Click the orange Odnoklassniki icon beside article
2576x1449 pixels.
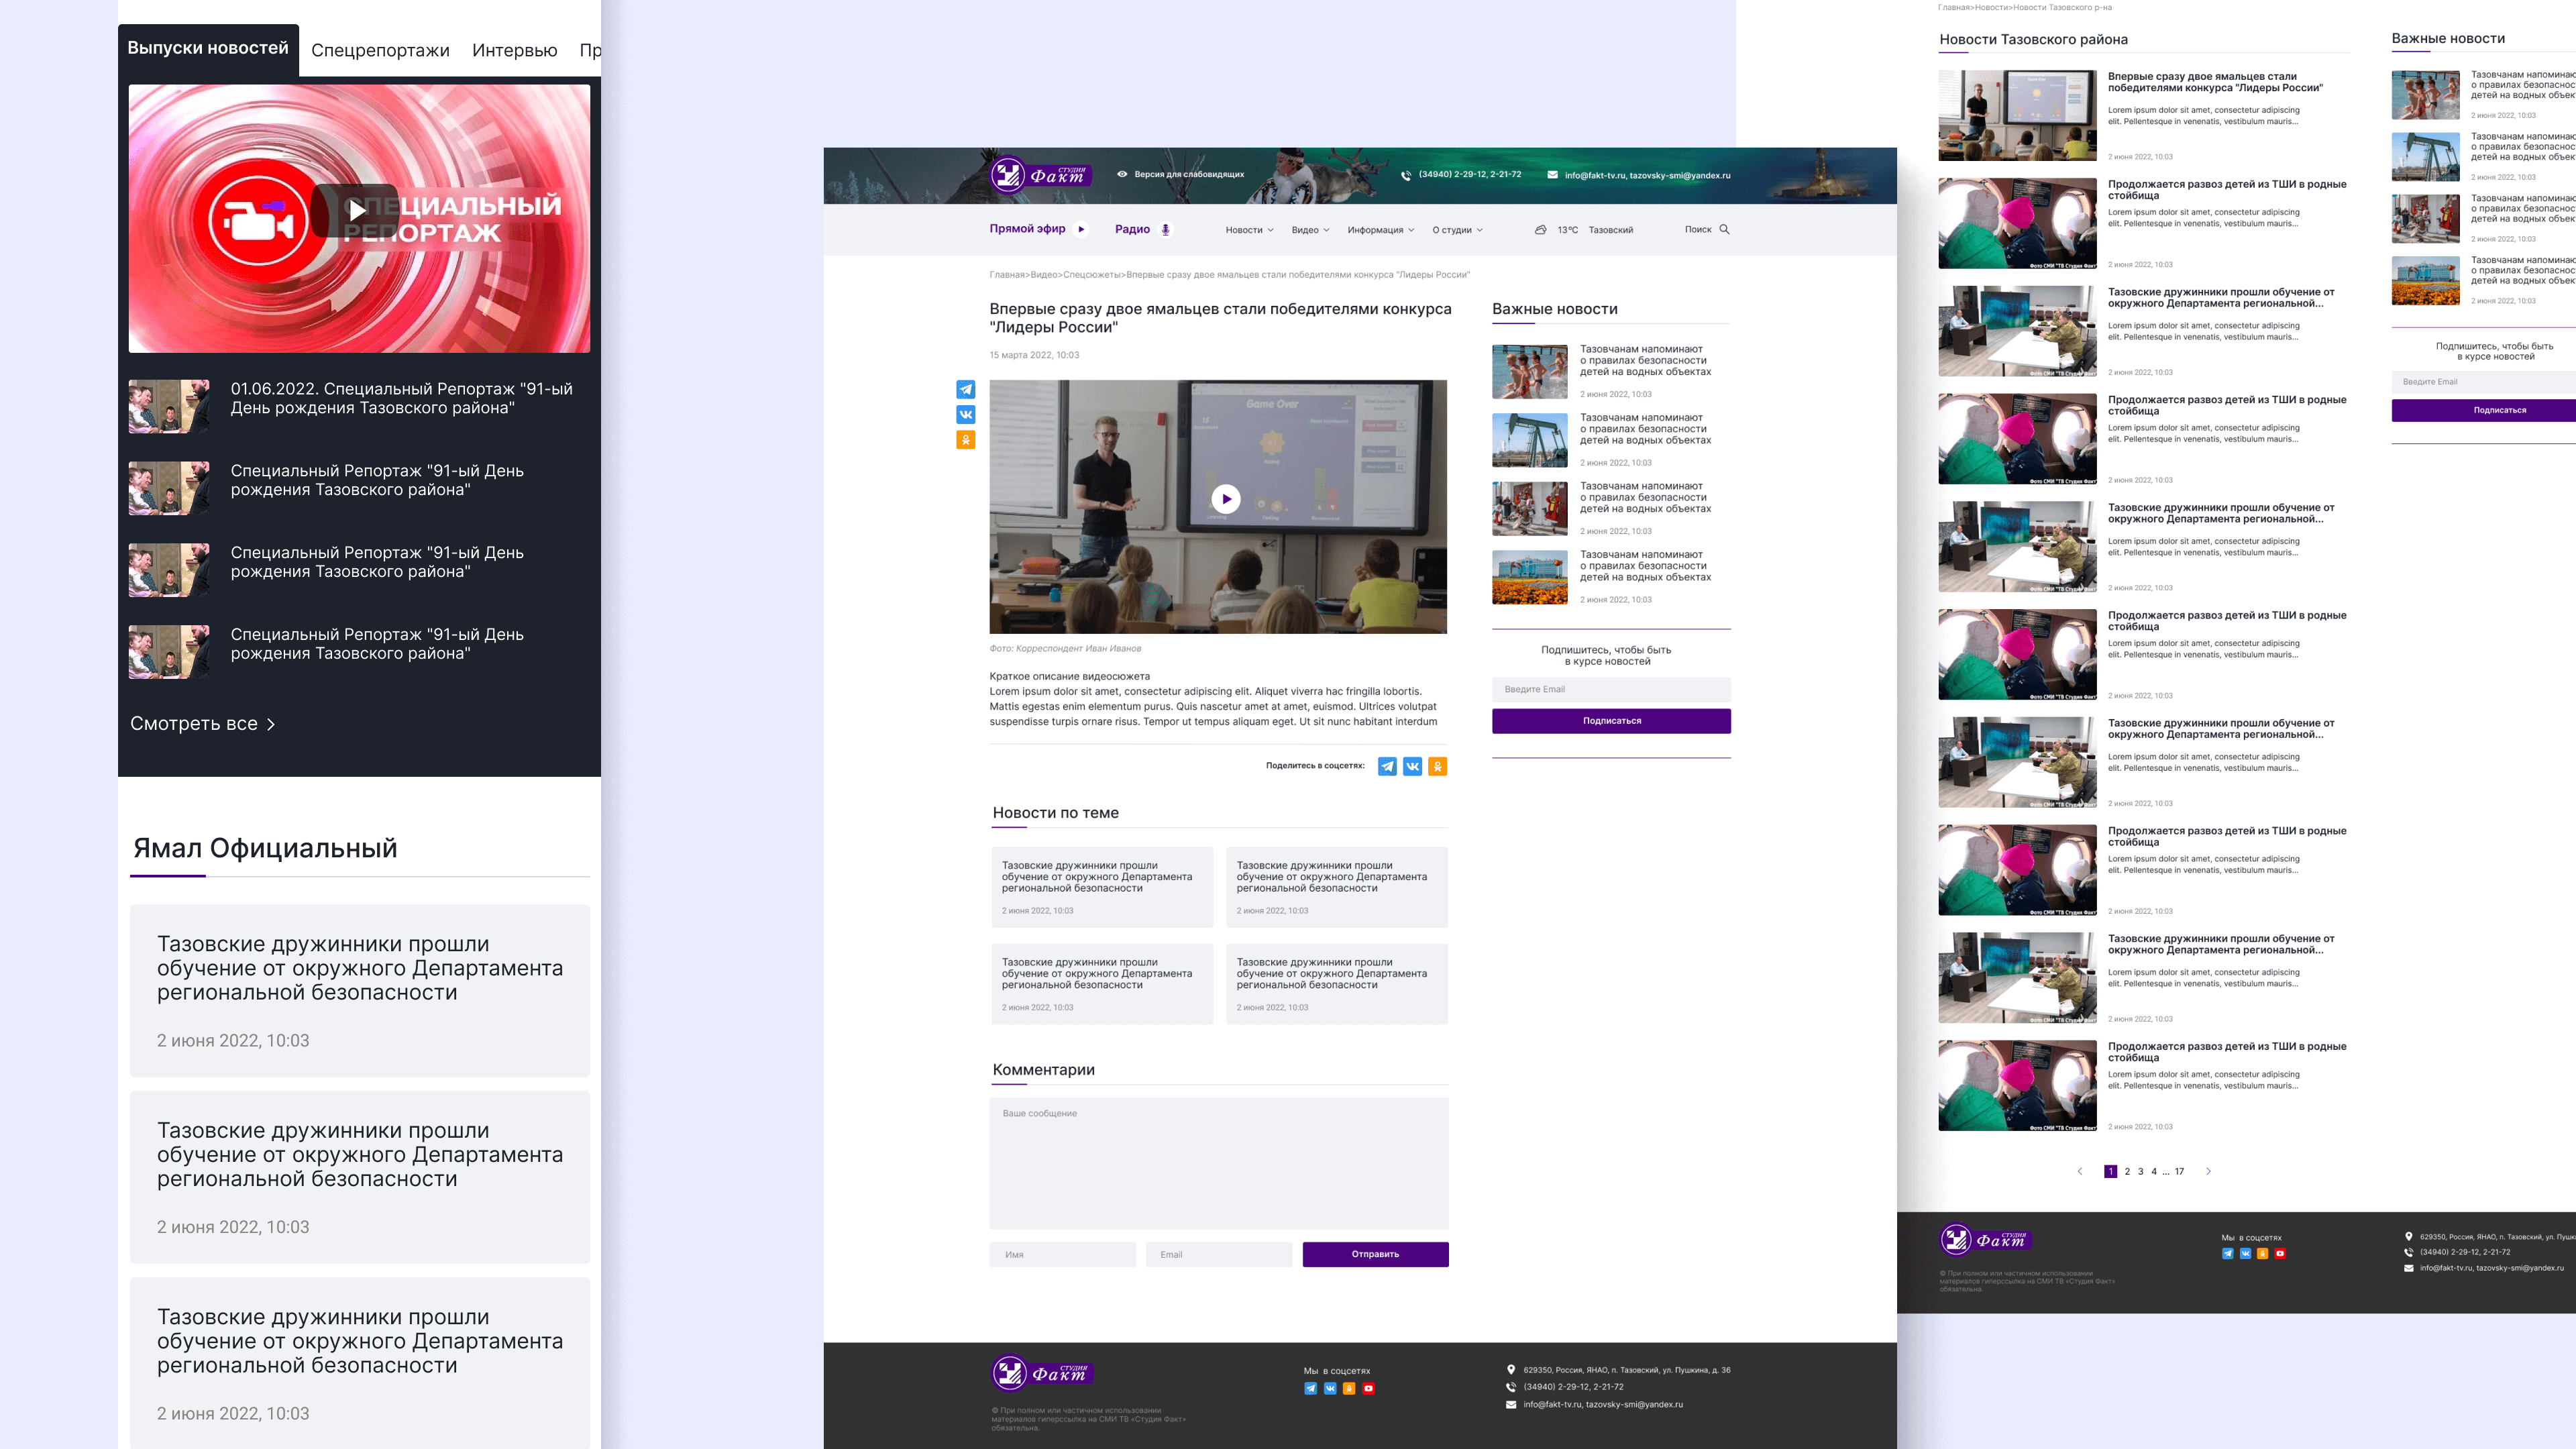[965, 440]
